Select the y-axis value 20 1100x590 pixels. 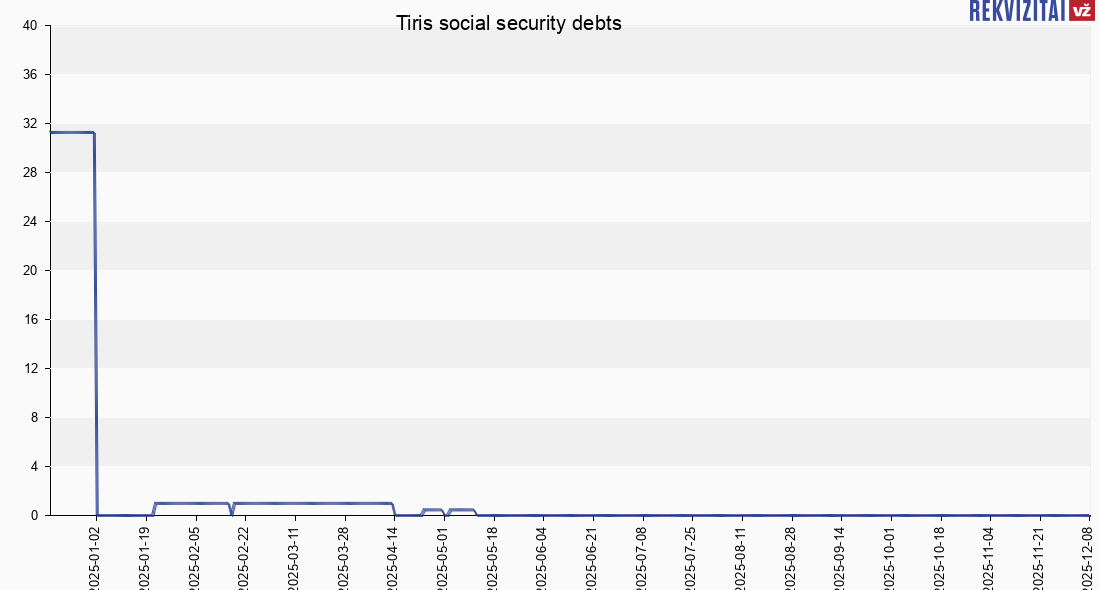coord(30,271)
